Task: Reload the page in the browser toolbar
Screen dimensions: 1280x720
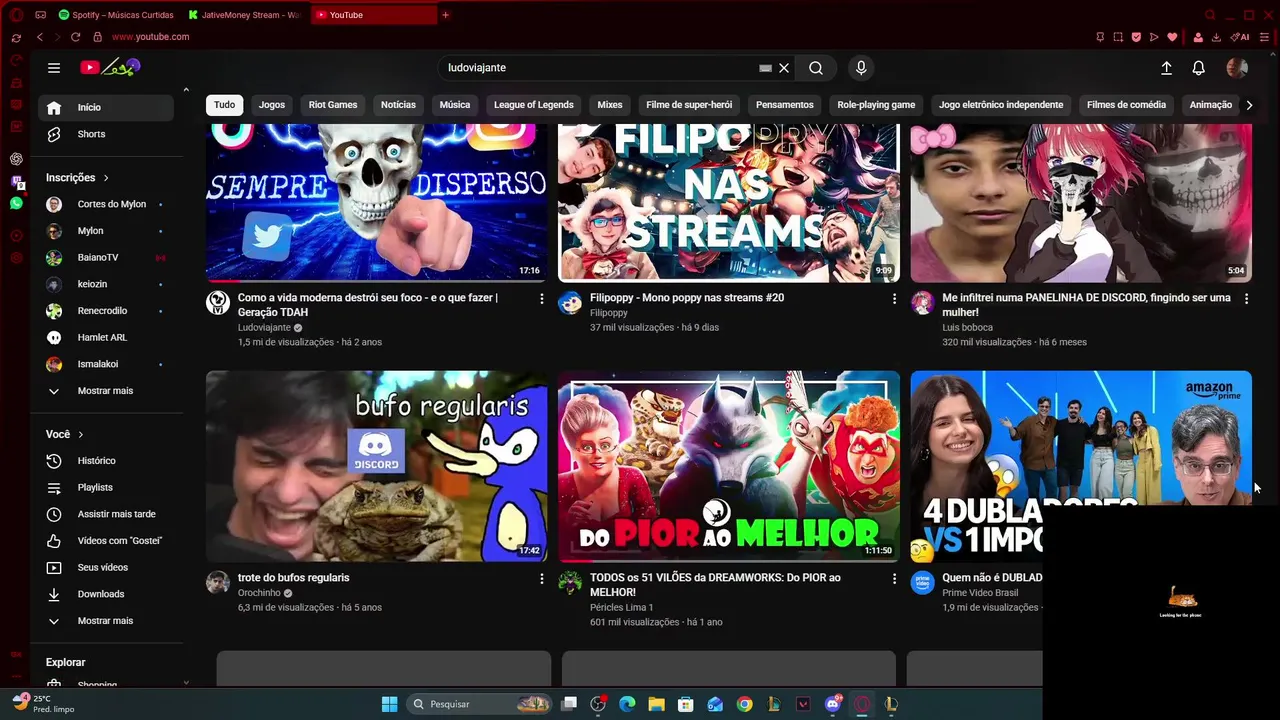Action: click(75, 37)
